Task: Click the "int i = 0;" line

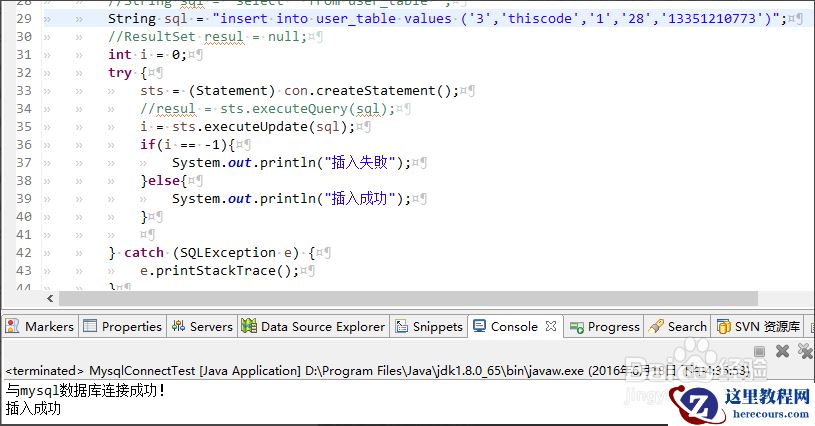Action: tap(147, 55)
